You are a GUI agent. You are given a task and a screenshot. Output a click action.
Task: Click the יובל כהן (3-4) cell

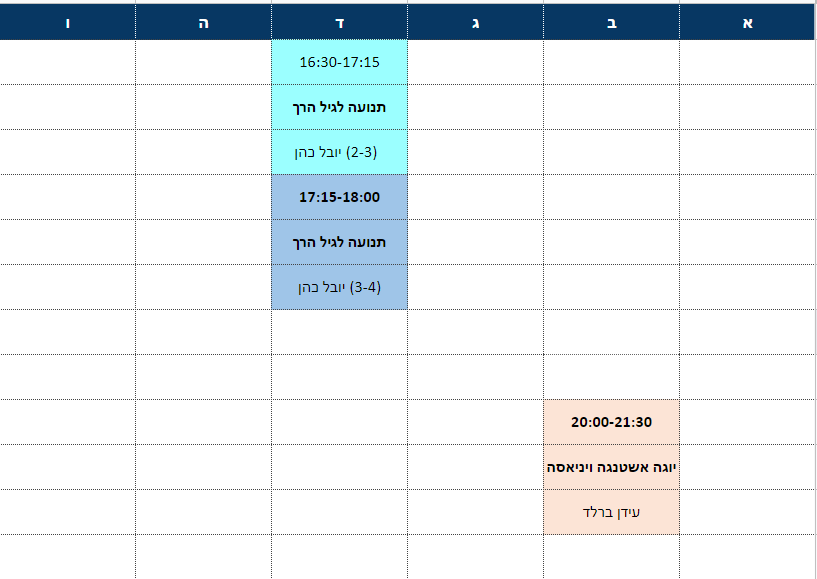(x=339, y=287)
